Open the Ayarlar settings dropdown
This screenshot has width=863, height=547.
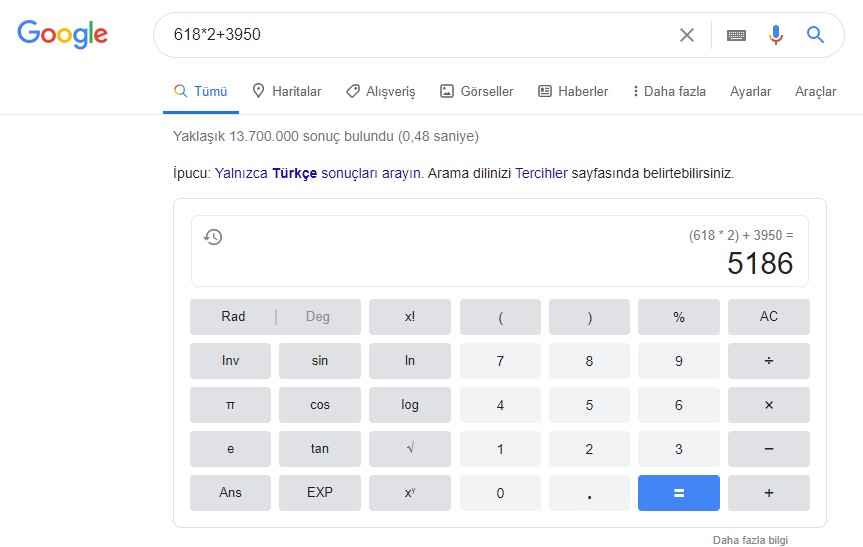[750, 91]
